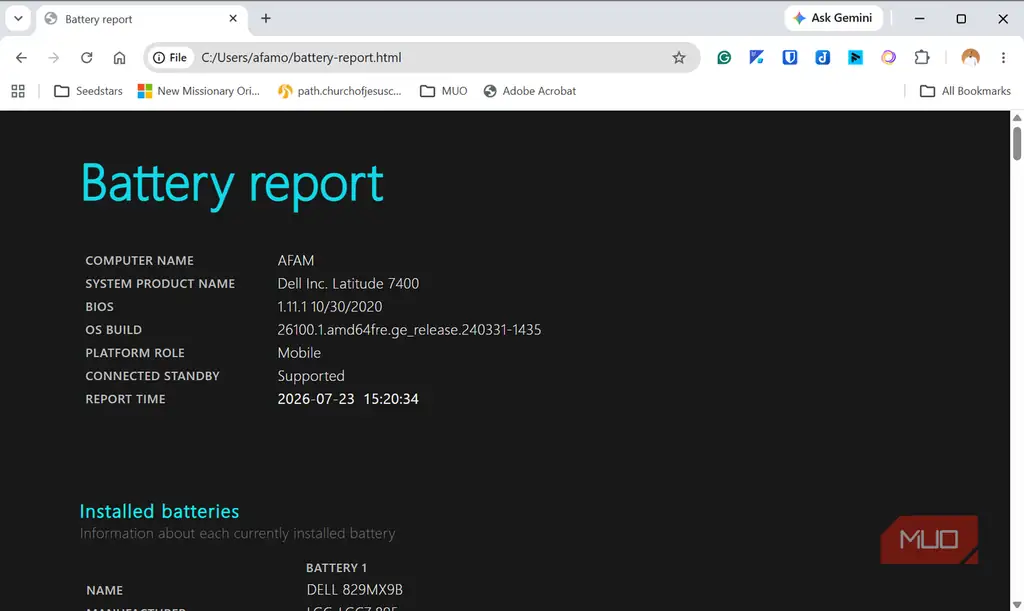Open the apps grid shortcut

18,91
